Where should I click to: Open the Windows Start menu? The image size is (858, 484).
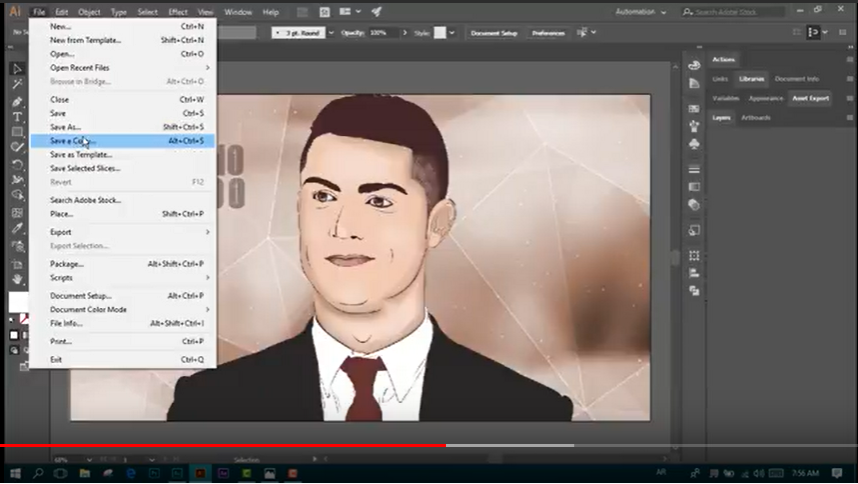[x=15, y=473]
